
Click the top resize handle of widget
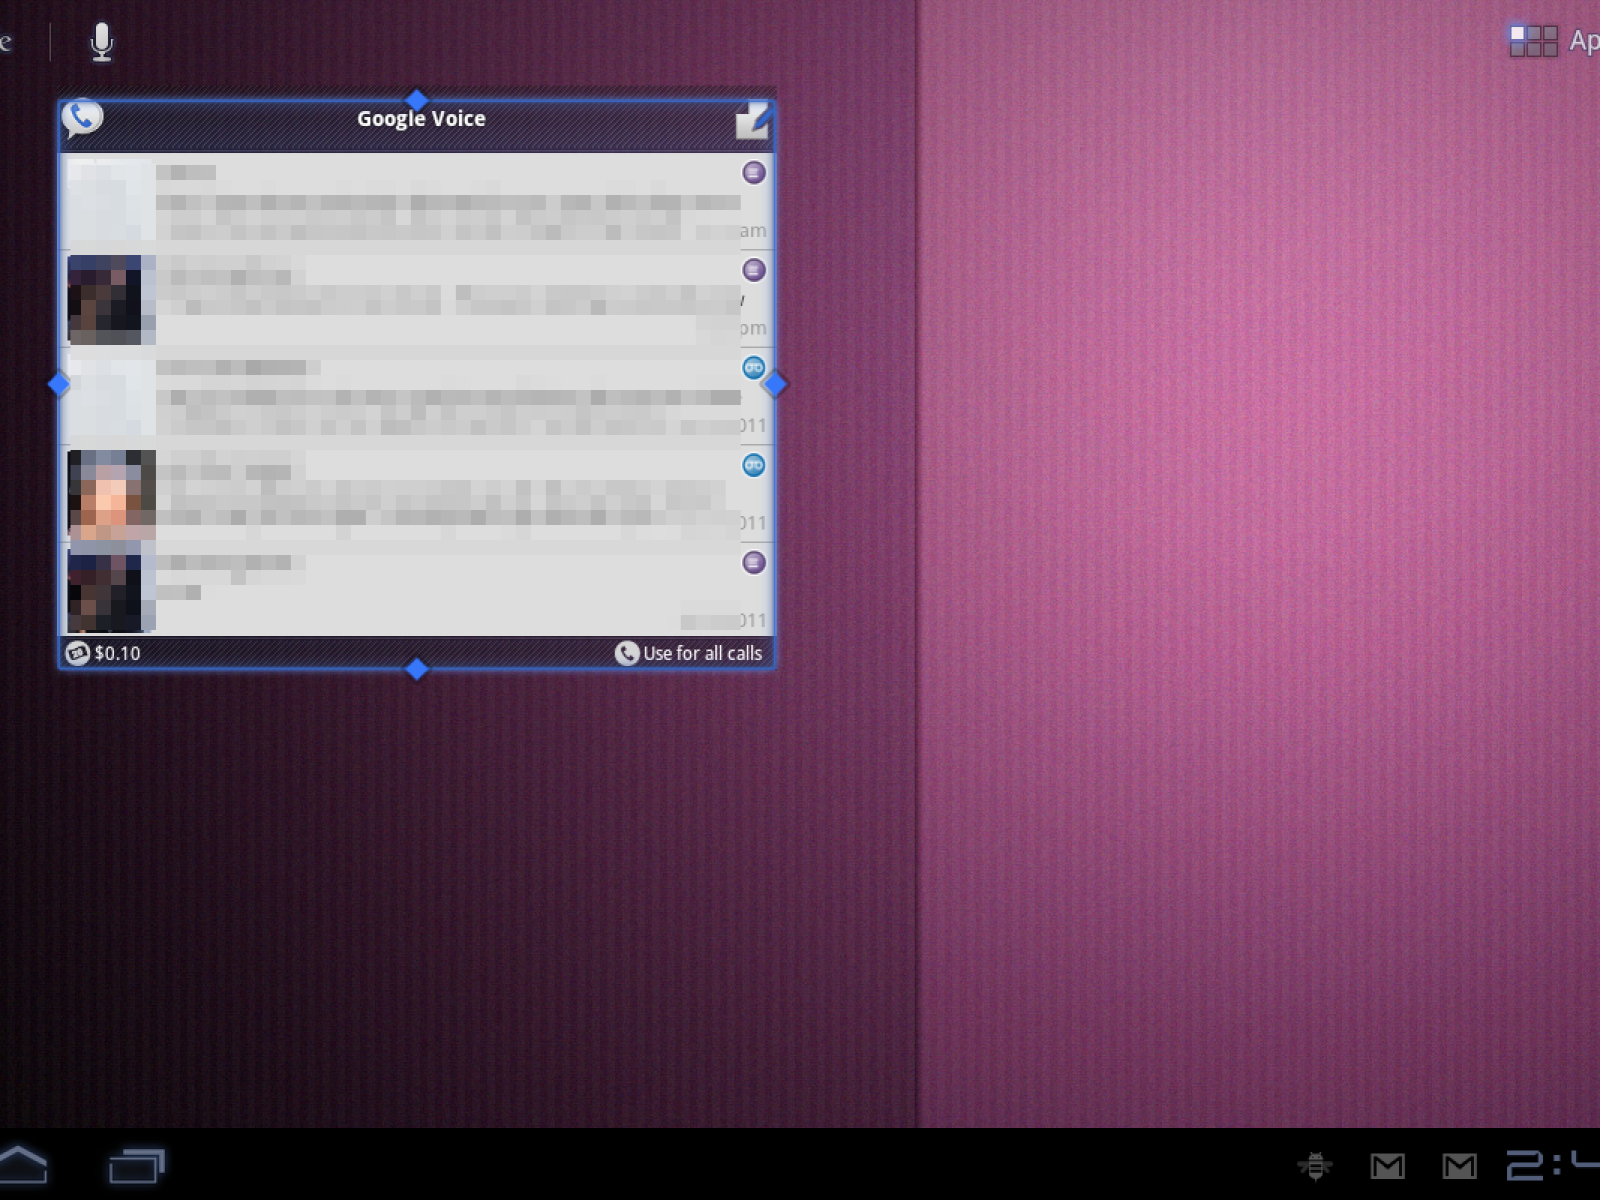[417, 100]
